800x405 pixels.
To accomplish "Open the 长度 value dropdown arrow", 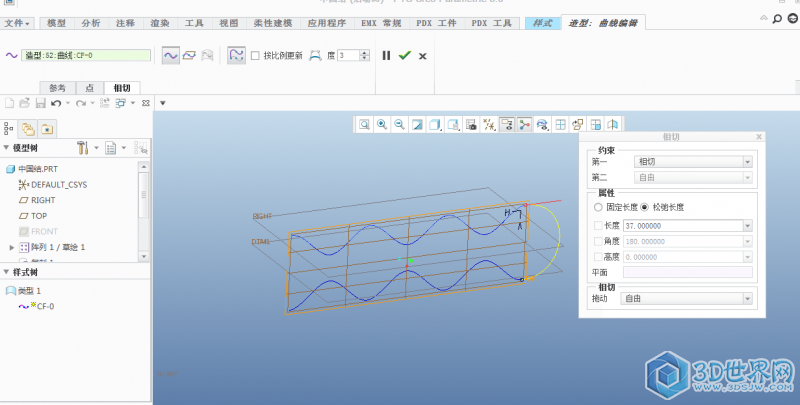I will pos(747,225).
